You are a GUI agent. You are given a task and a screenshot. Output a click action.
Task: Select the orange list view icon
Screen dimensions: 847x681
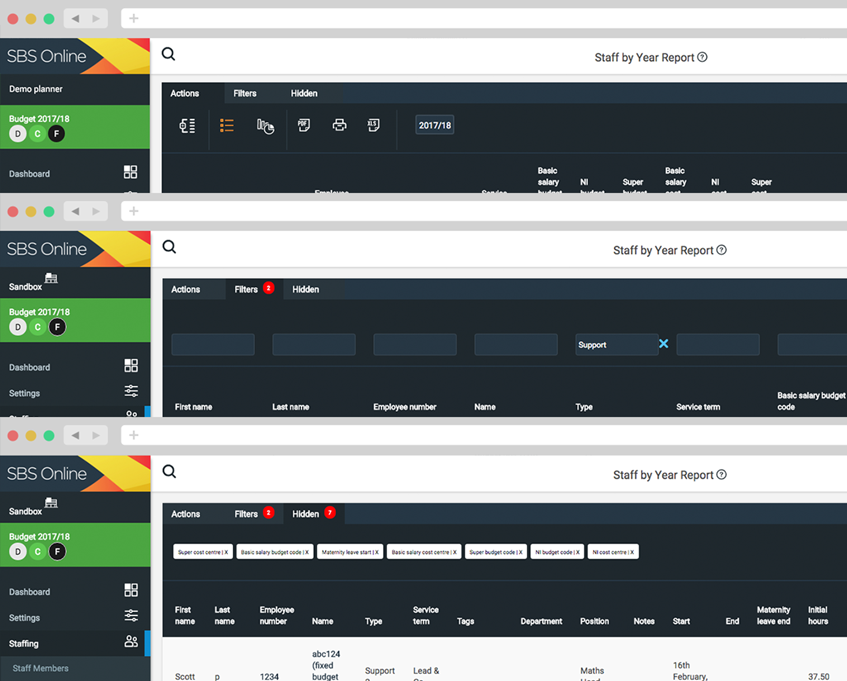(227, 126)
